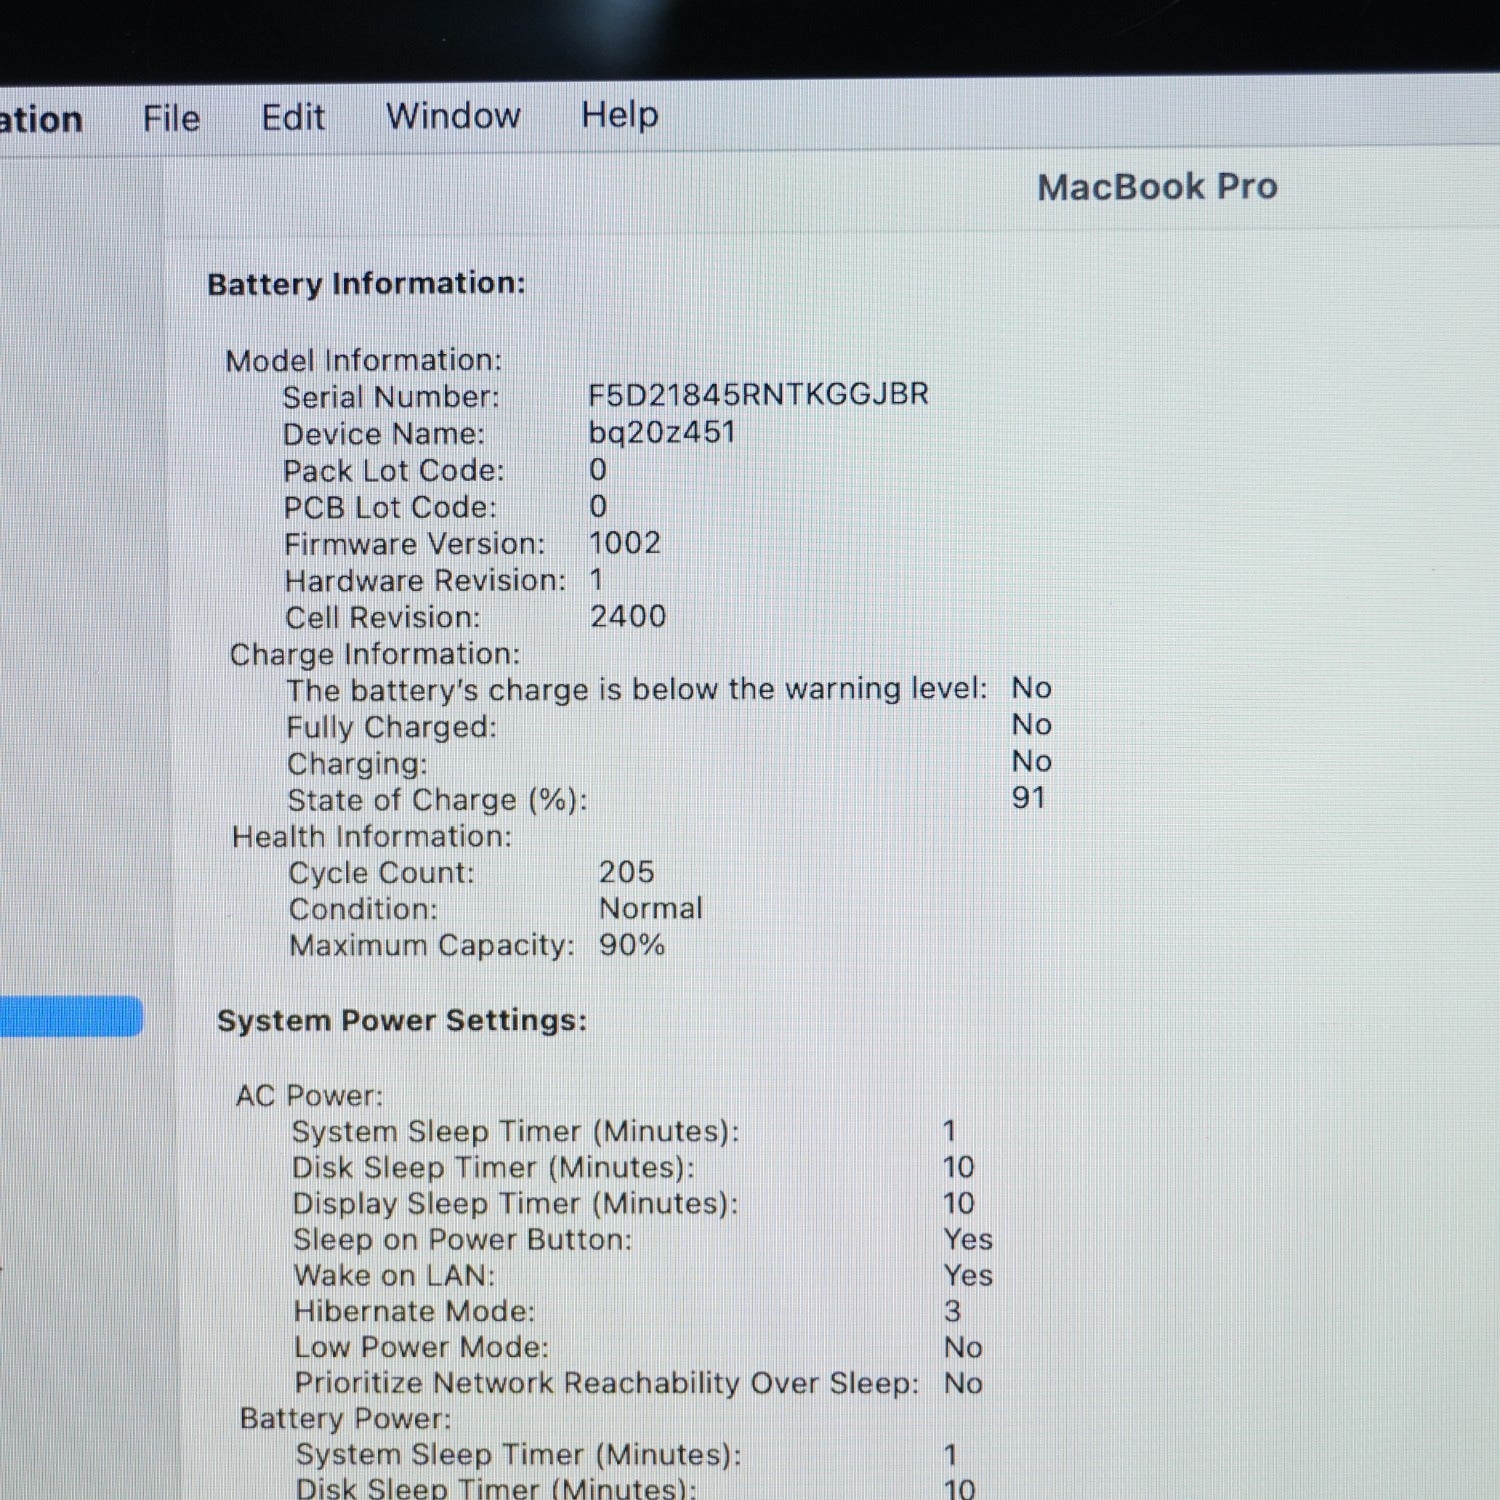Click the "Battery Power:" label

coord(346,1419)
